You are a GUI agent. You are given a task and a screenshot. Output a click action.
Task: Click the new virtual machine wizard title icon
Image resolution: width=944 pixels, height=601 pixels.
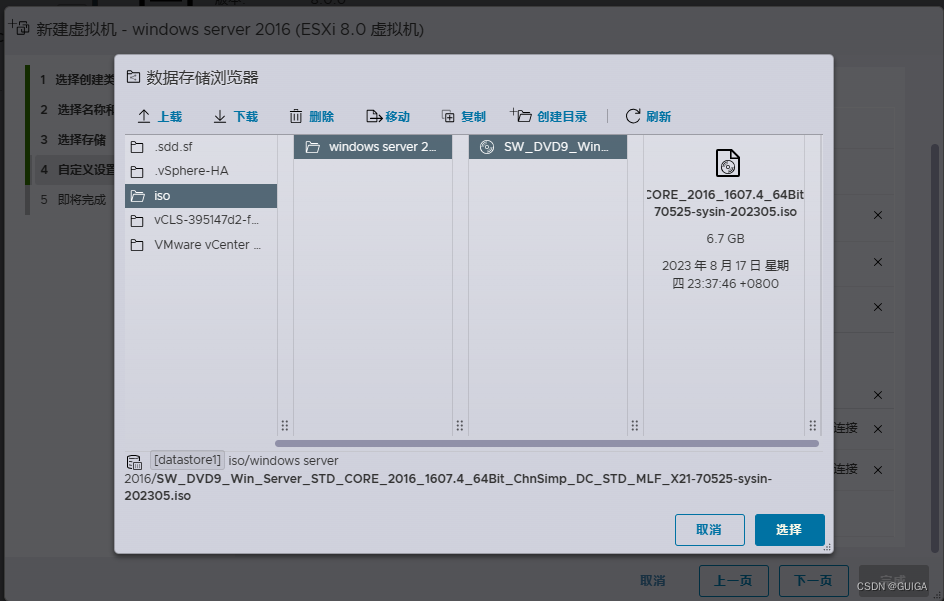coord(19,28)
